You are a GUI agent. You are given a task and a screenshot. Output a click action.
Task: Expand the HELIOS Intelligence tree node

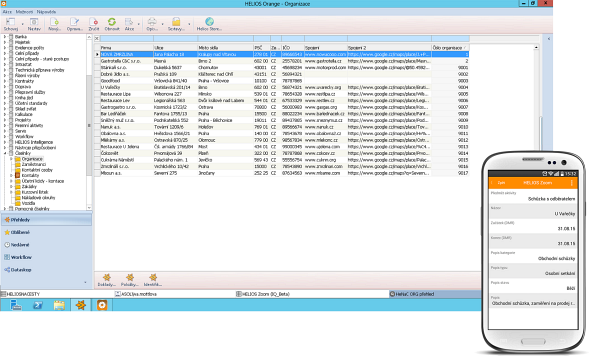(x=5, y=142)
